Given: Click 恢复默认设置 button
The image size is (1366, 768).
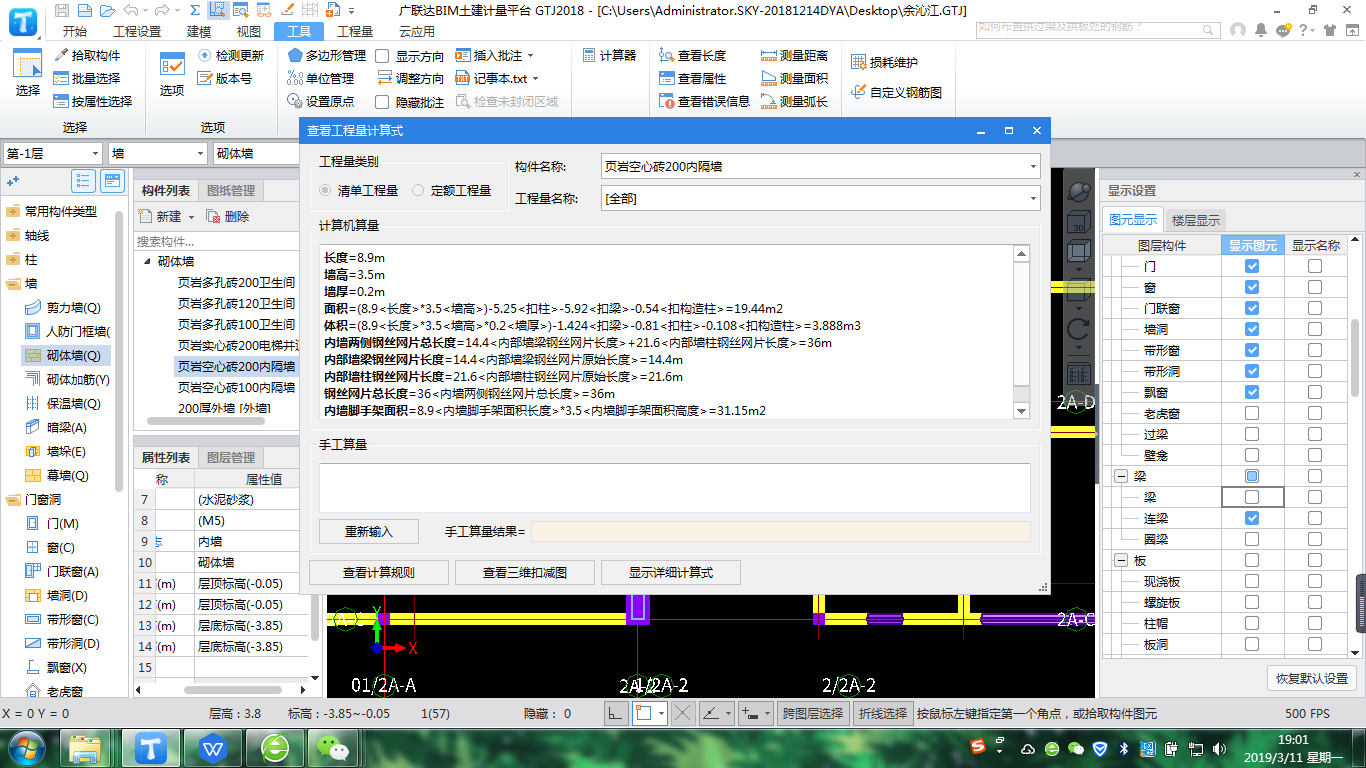Looking at the screenshot, I should click(1312, 677).
